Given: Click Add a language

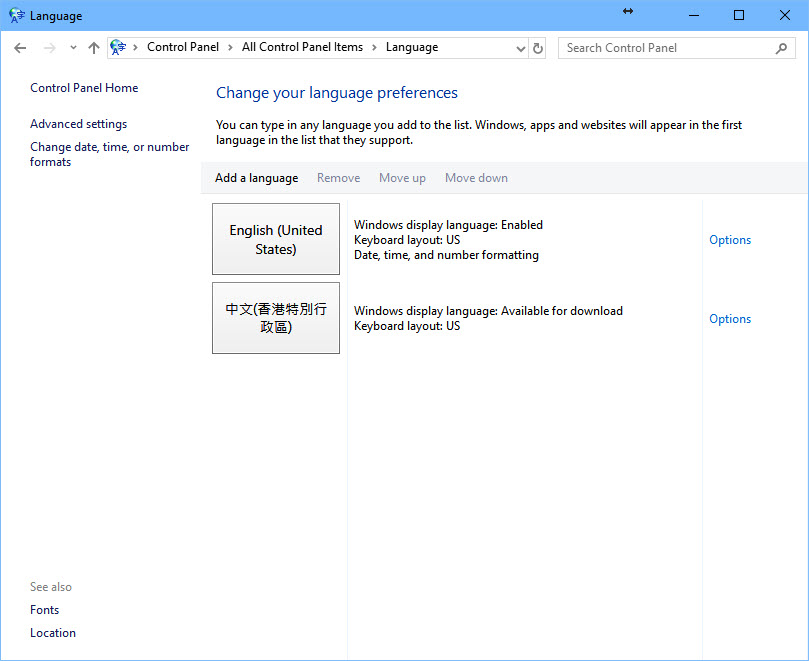Looking at the screenshot, I should (x=256, y=178).
